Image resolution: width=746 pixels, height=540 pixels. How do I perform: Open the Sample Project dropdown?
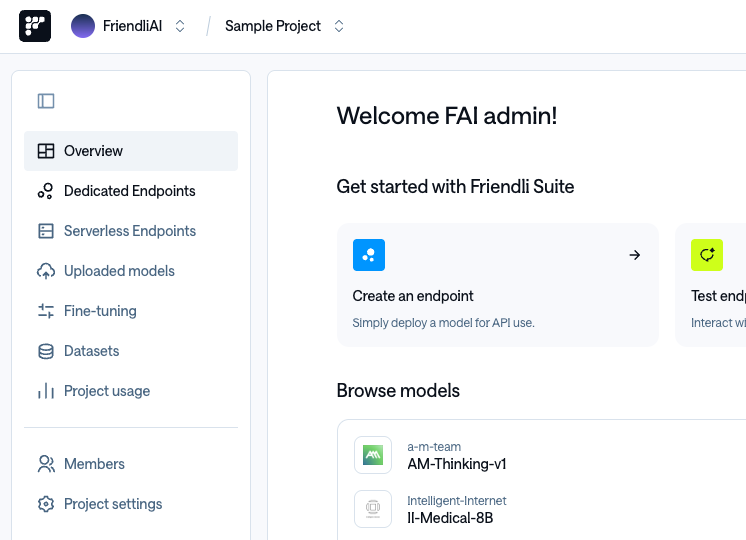[x=339, y=26]
